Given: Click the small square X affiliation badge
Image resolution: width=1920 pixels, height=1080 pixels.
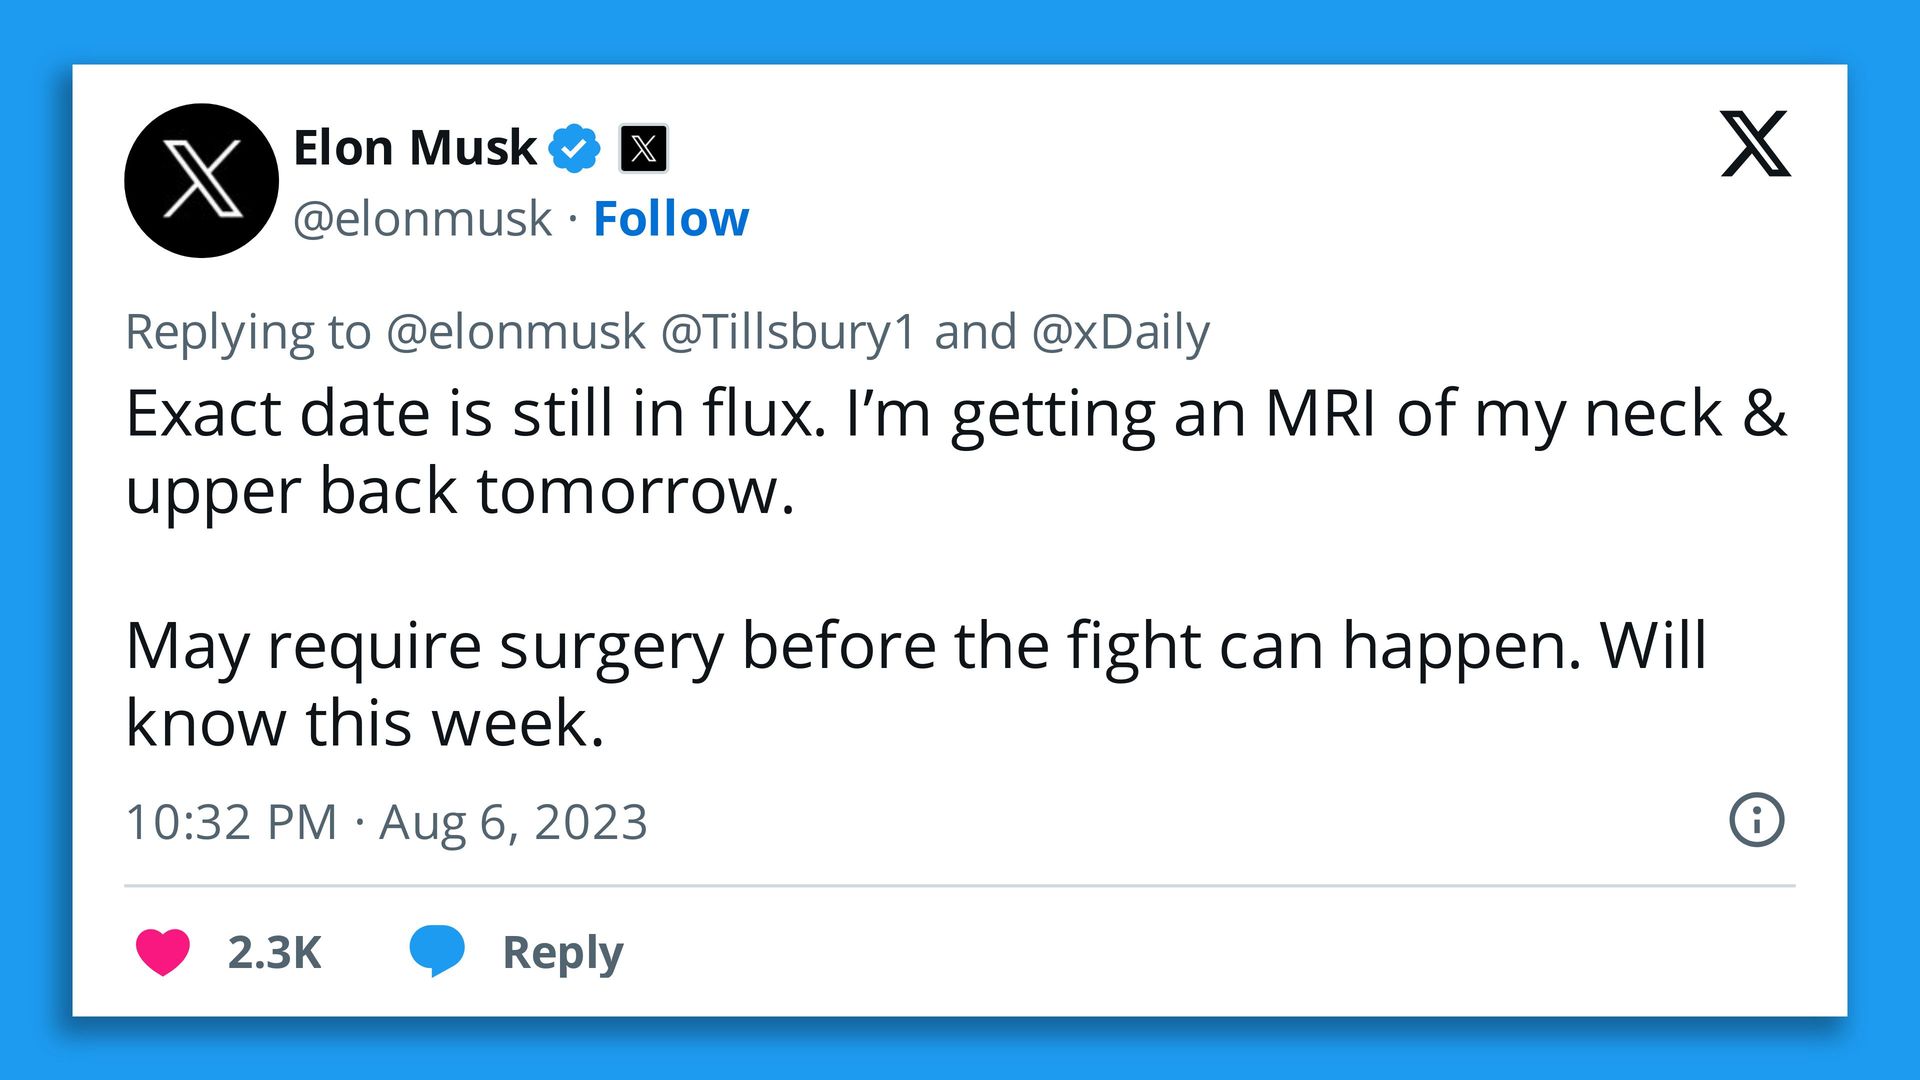Looking at the screenshot, I should point(643,149).
